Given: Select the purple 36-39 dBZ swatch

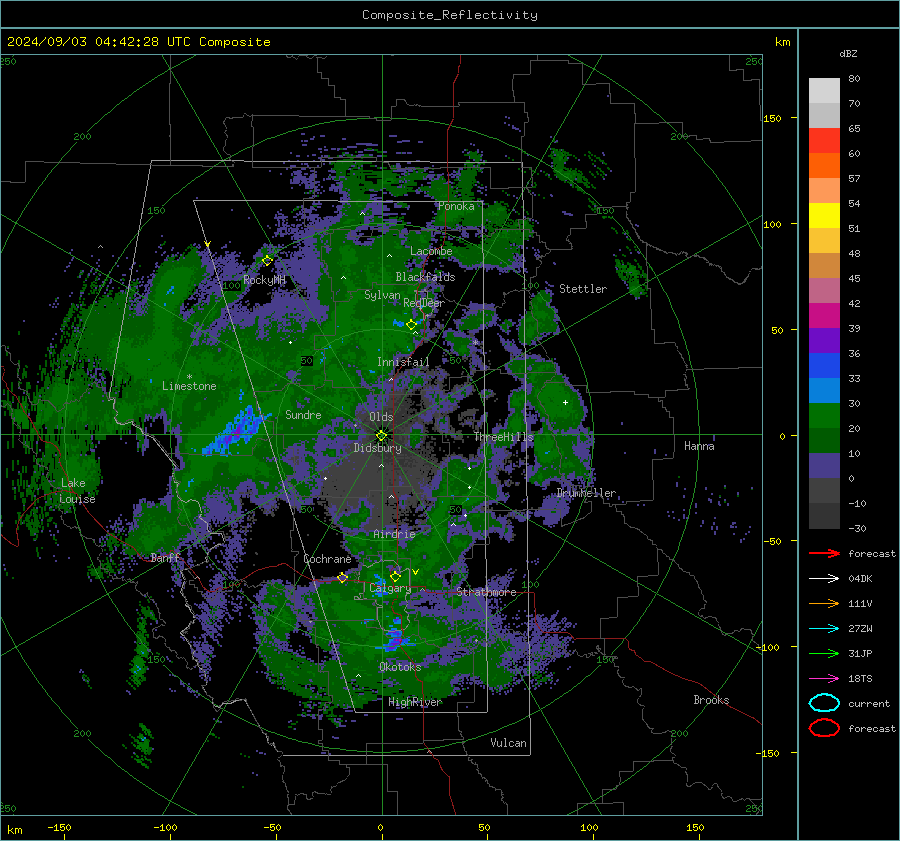Looking at the screenshot, I should [x=824, y=340].
